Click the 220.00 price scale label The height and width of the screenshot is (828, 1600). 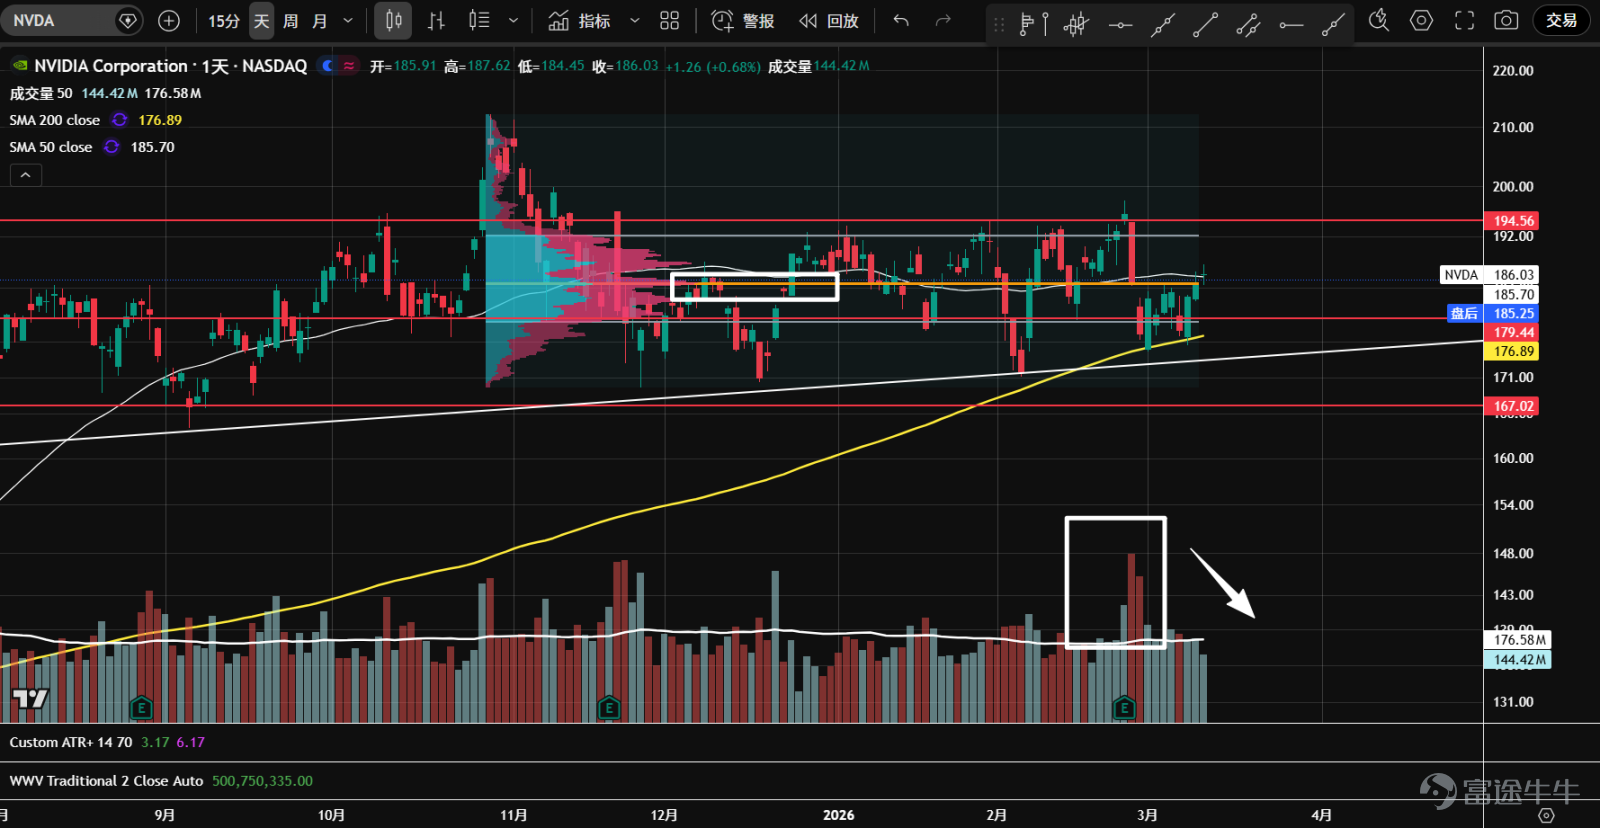click(x=1513, y=71)
